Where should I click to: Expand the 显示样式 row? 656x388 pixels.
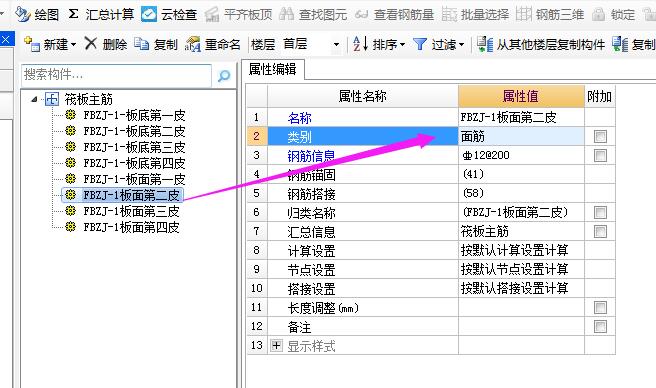point(276,346)
